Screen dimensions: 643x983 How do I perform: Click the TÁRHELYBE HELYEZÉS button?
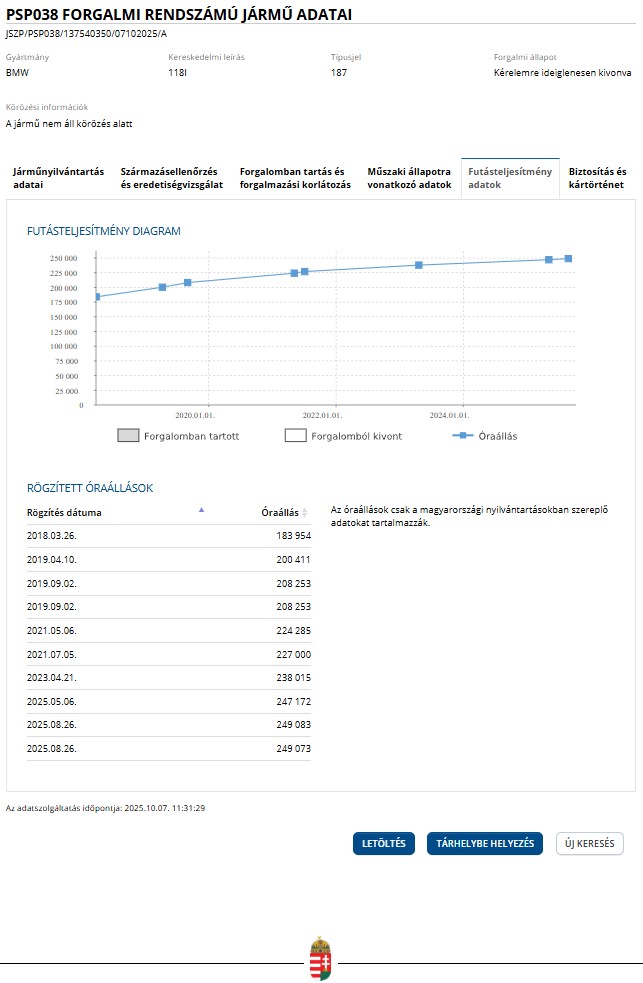485,844
